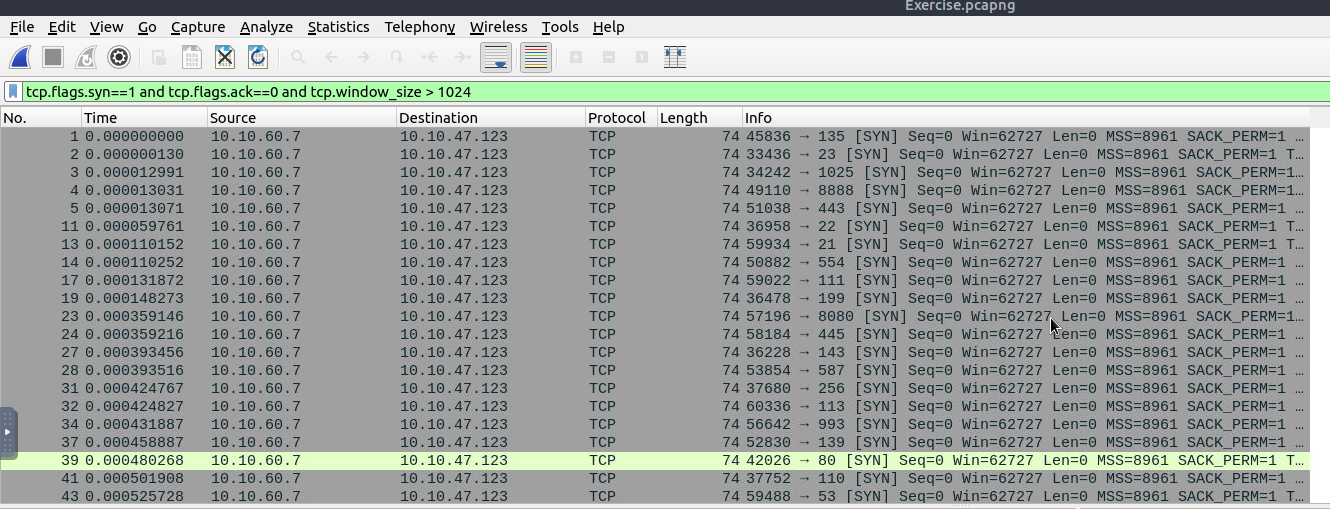Open capture options gear icon
Image resolution: width=1330 pixels, height=509 pixels.
click(119, 58)
